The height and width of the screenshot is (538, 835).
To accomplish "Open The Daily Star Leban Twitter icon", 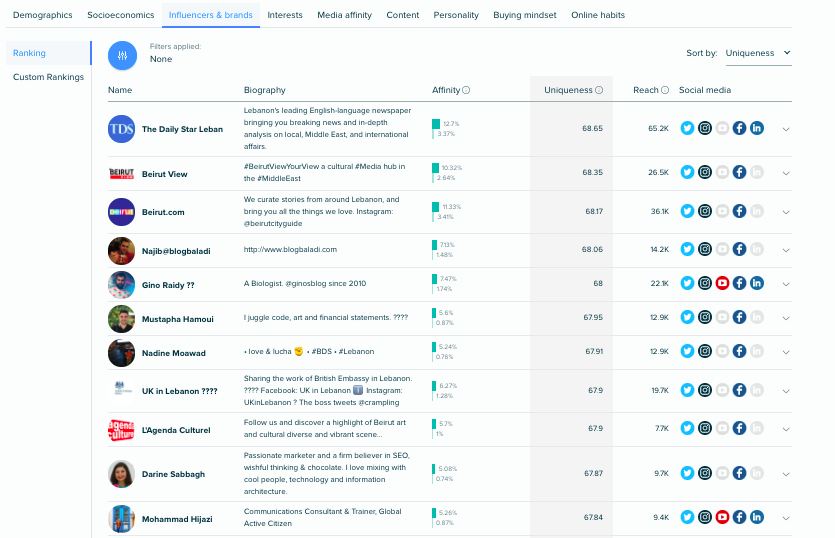I will [x=687, y=128].
